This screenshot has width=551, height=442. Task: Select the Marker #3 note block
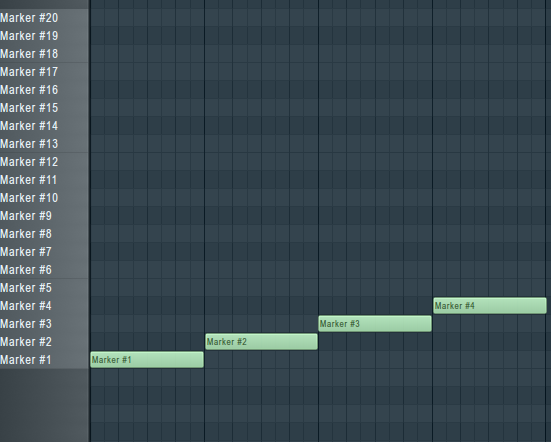(375, 324)
